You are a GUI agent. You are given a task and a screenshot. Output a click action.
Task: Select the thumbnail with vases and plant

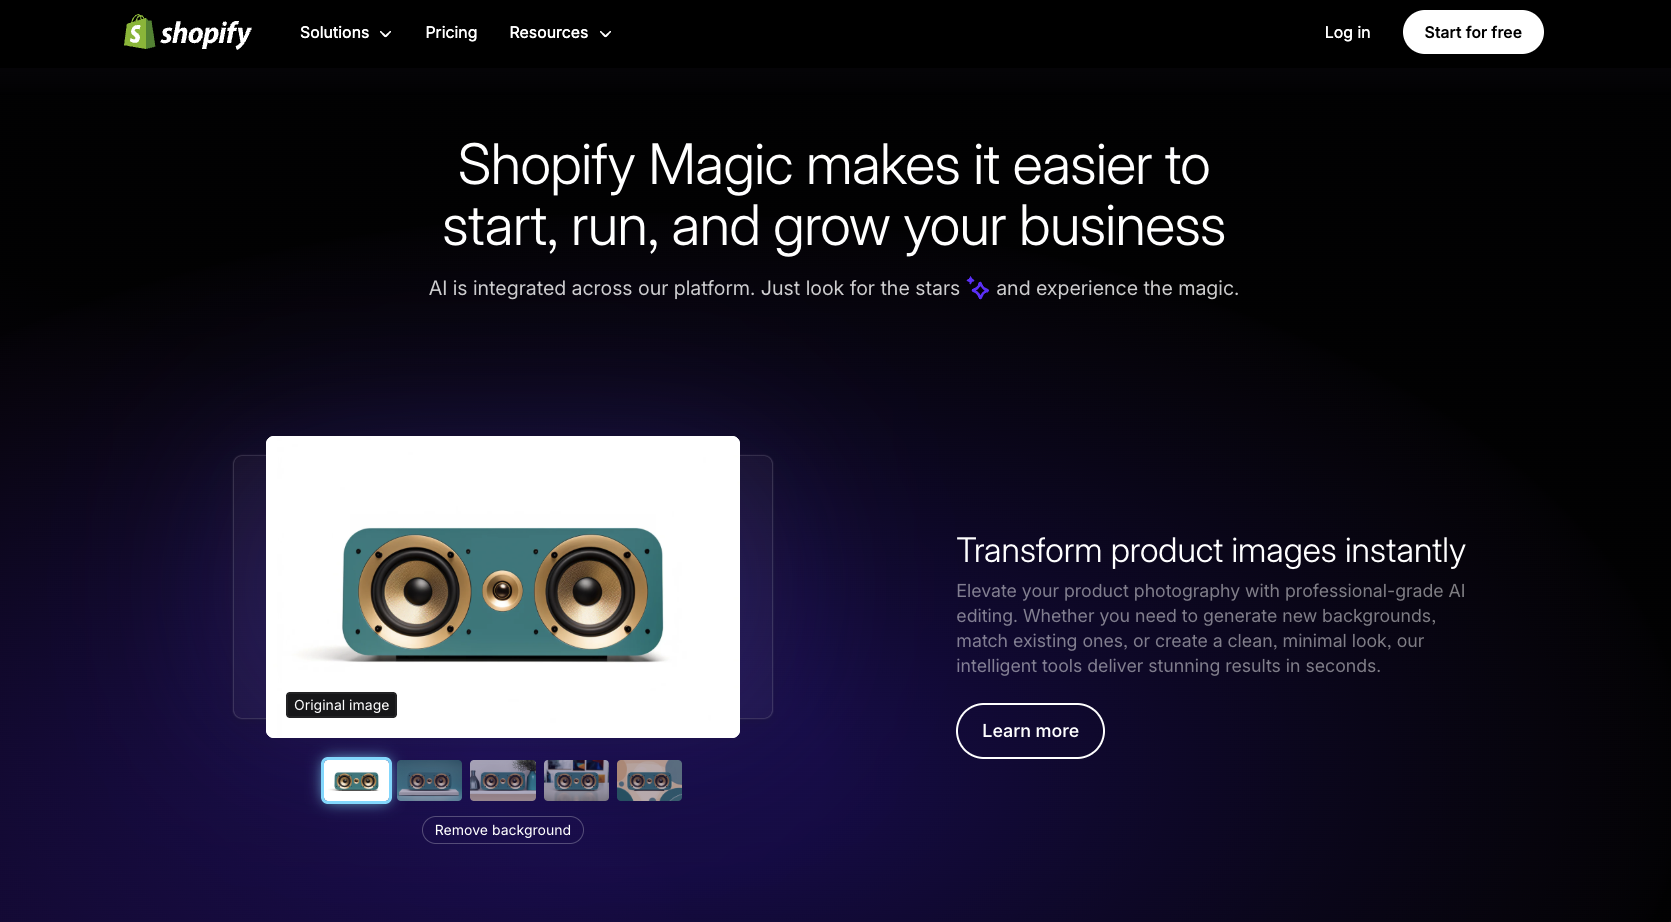pyautogui.click(x=503, y=780)
